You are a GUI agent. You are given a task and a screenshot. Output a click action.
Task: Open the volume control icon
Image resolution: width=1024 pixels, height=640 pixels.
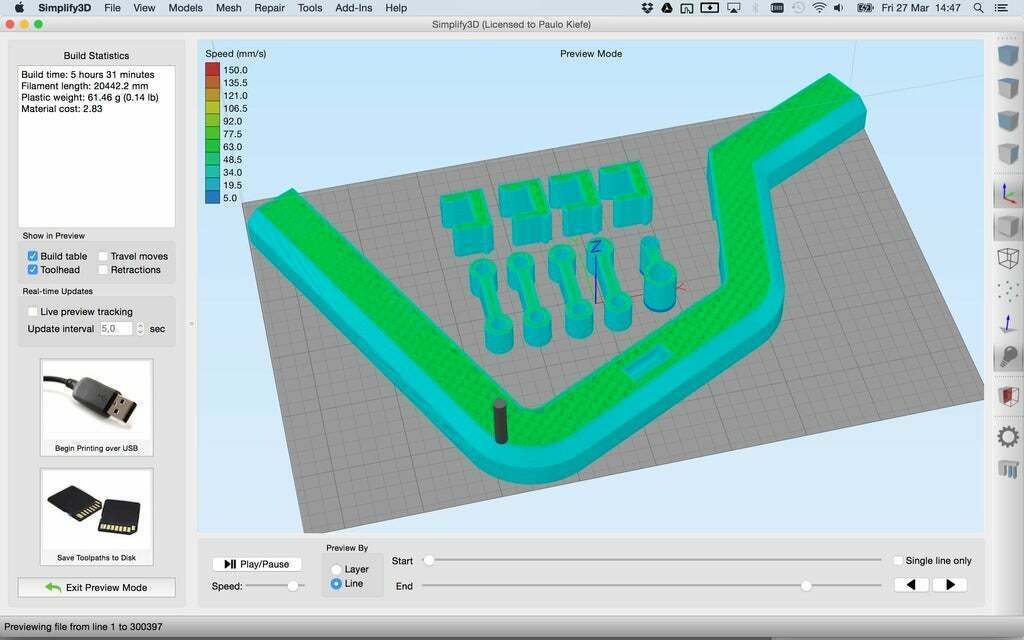pyautogui.click(x=839, y=8)
